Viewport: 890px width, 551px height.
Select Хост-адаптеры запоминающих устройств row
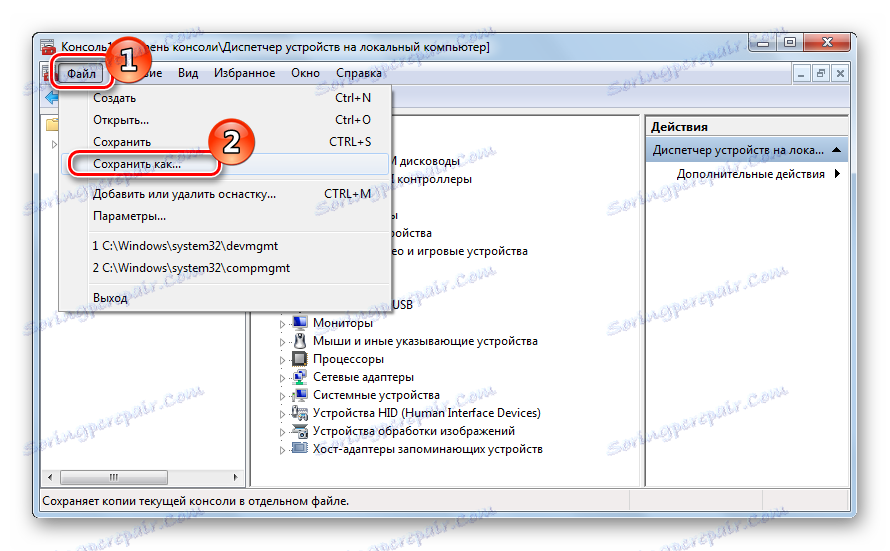(x=427, y=449)
